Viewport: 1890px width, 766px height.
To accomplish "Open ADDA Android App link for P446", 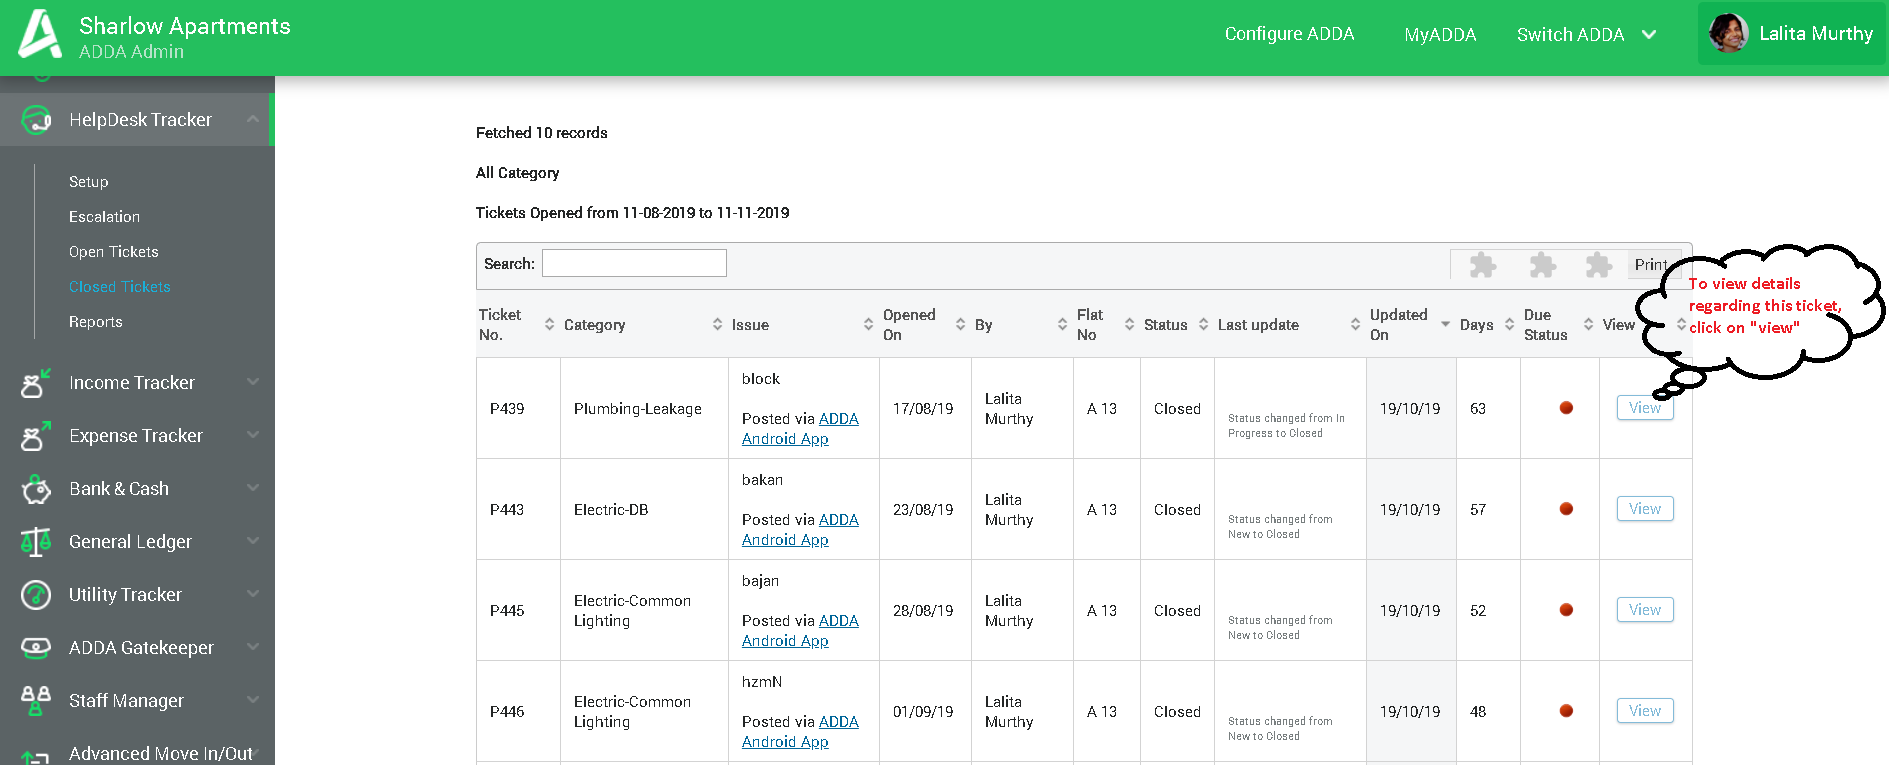I will click(800, 732).
